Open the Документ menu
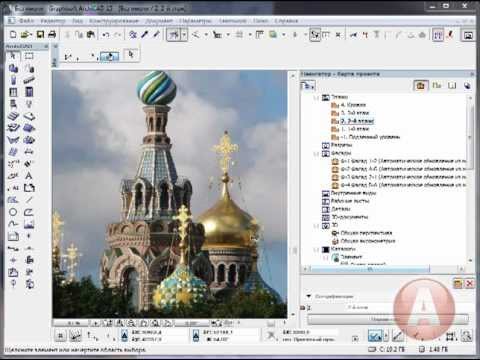480x360 pixels. click(159, 21)
